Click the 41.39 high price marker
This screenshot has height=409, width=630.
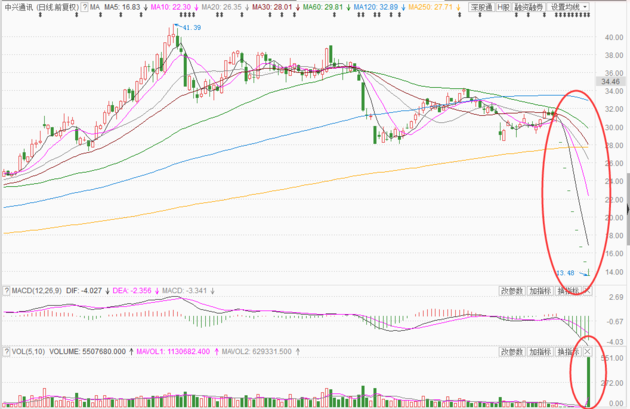(x=192, y=28)
